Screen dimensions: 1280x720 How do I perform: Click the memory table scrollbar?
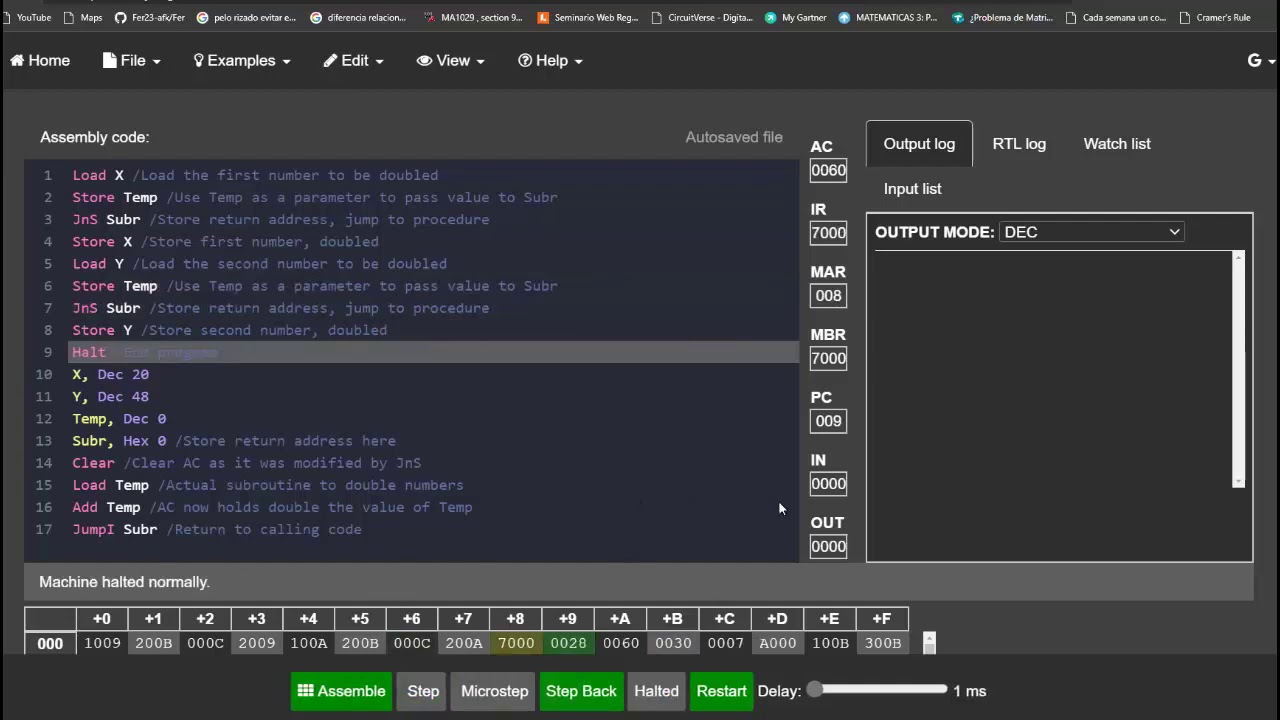929,643
